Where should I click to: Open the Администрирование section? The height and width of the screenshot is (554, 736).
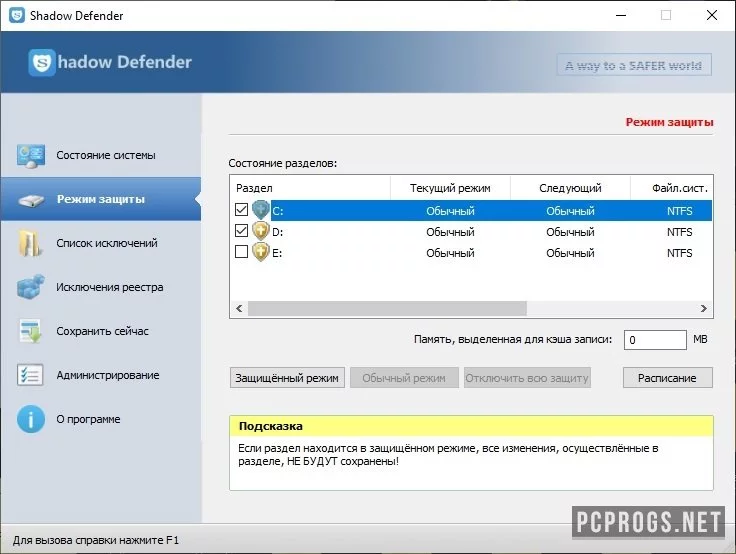point(101,375)
